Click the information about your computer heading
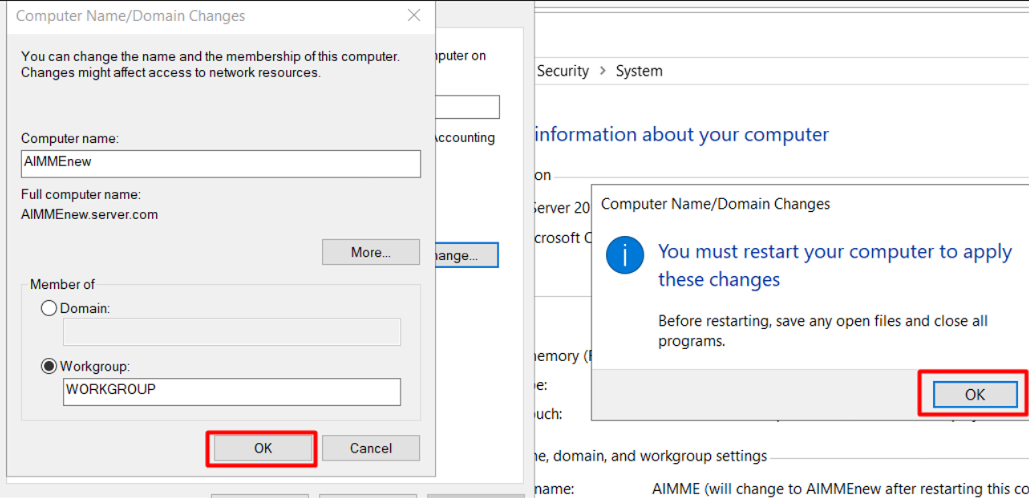This screenshot has height=498, width=1029. [x=682, y=135]
